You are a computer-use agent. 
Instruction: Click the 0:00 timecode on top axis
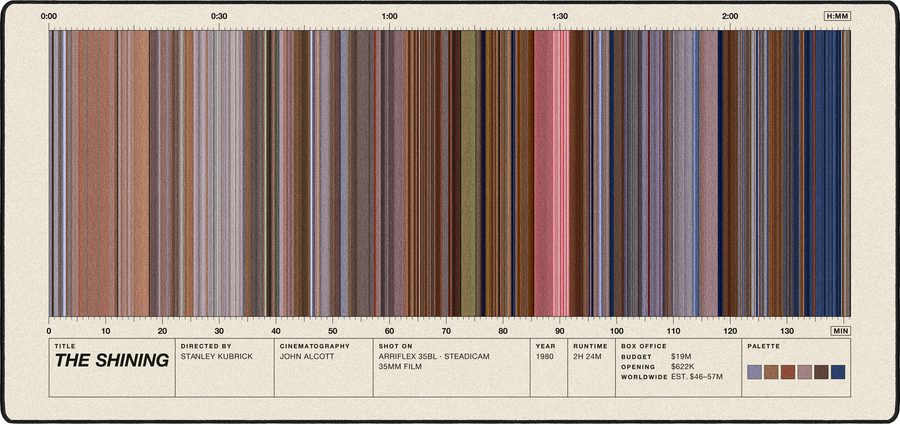click(48, 16)
